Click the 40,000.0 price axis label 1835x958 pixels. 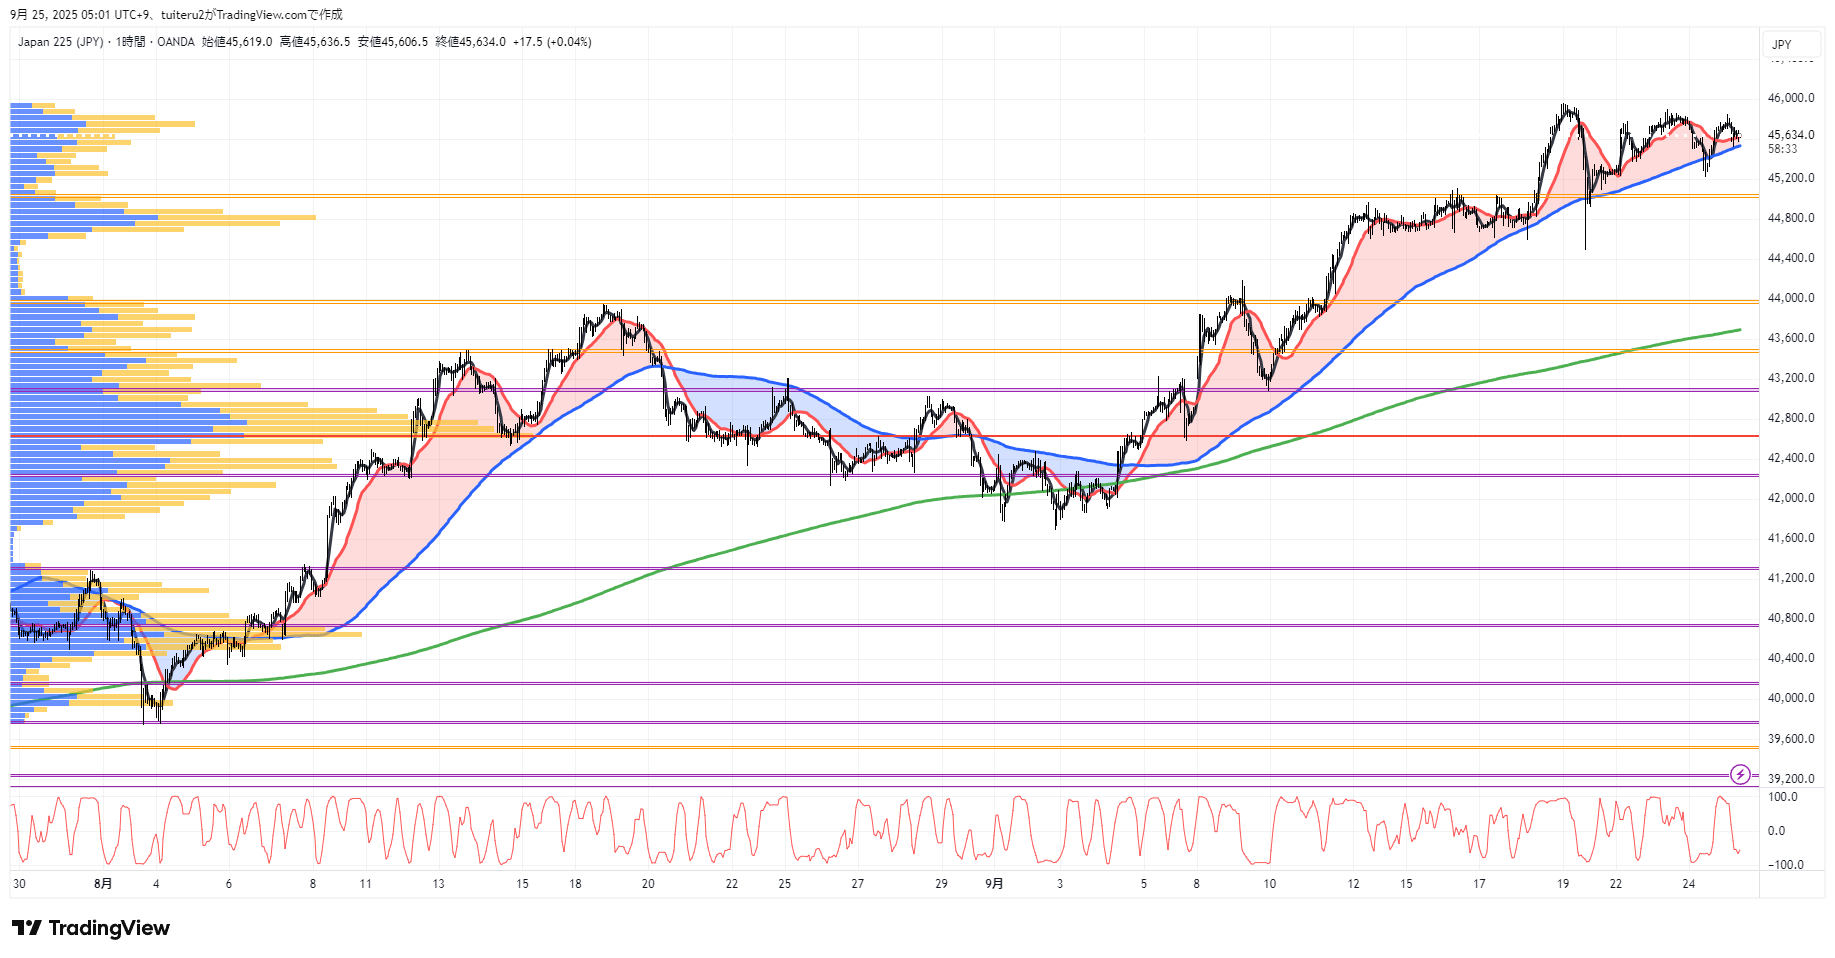1790,698
